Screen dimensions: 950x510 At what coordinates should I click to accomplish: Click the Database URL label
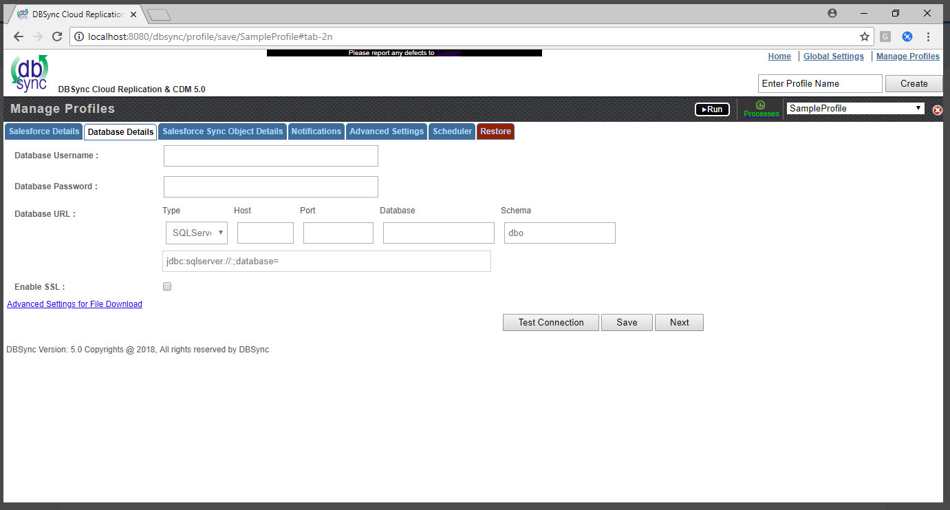(45, 214)
